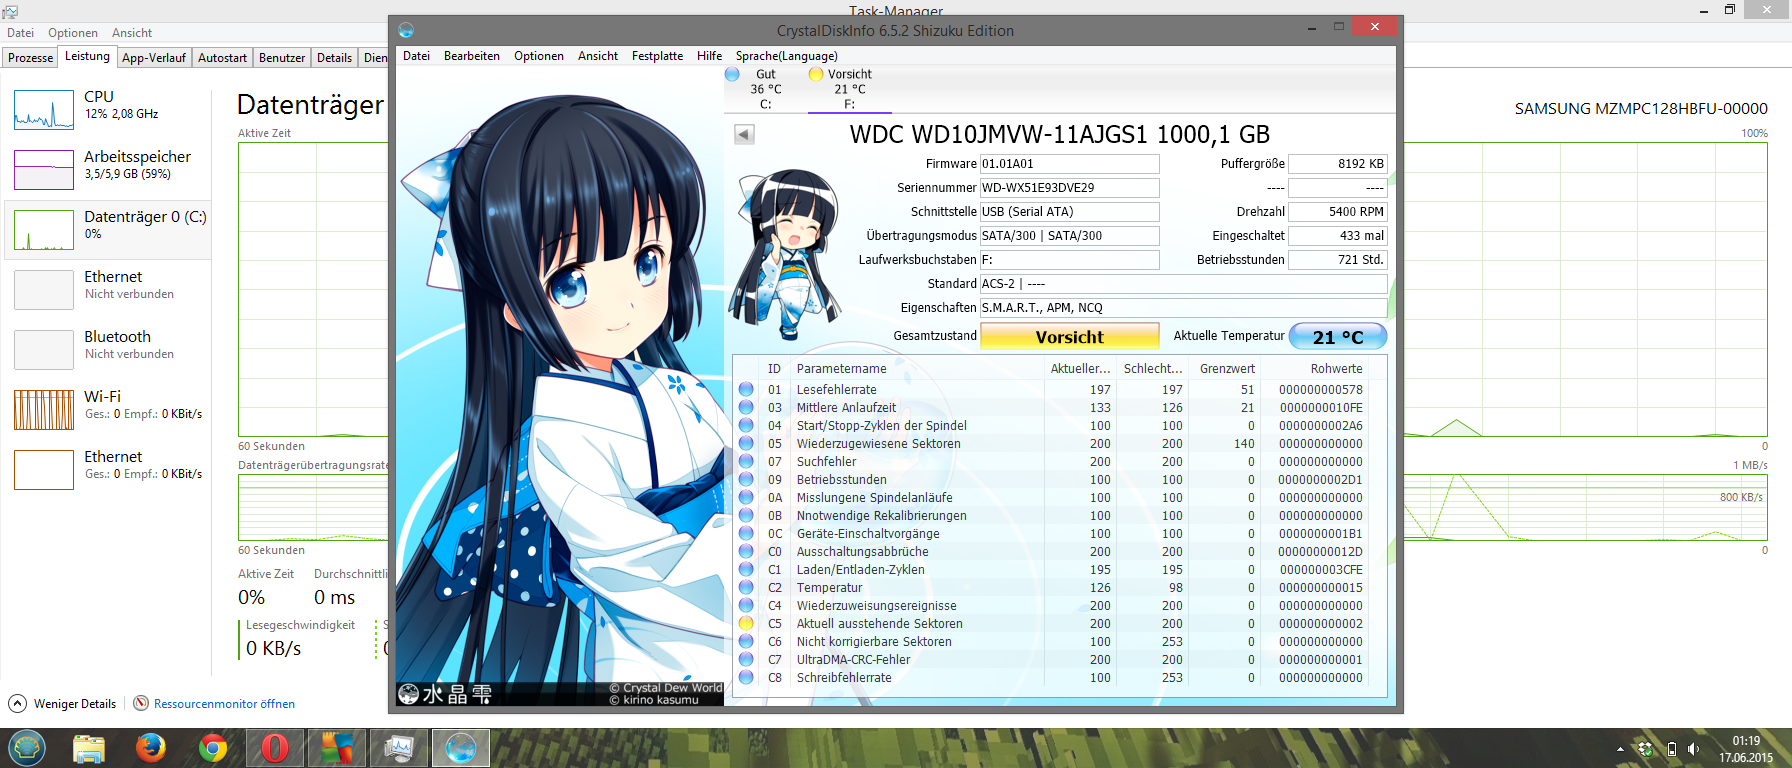Click the blue Gut status icon for drive C:
The image size is (1792, 768).
point(732,74)
